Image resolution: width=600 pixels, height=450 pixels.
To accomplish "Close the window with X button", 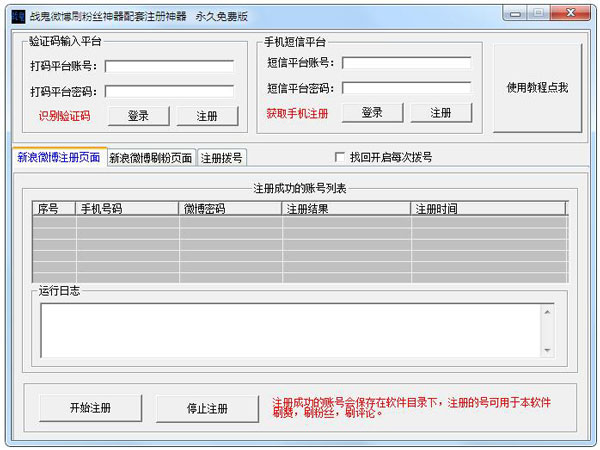I will coord(571,13).
